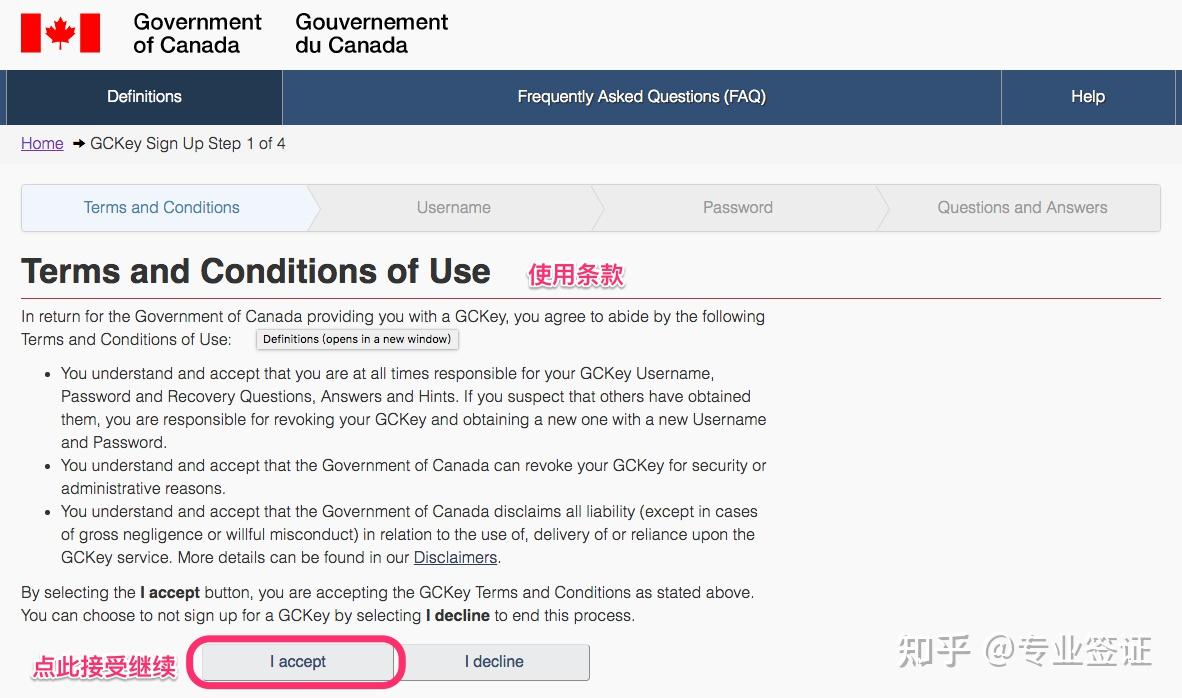
Task: Click the I decline button
Action: [x=493, y=662]
